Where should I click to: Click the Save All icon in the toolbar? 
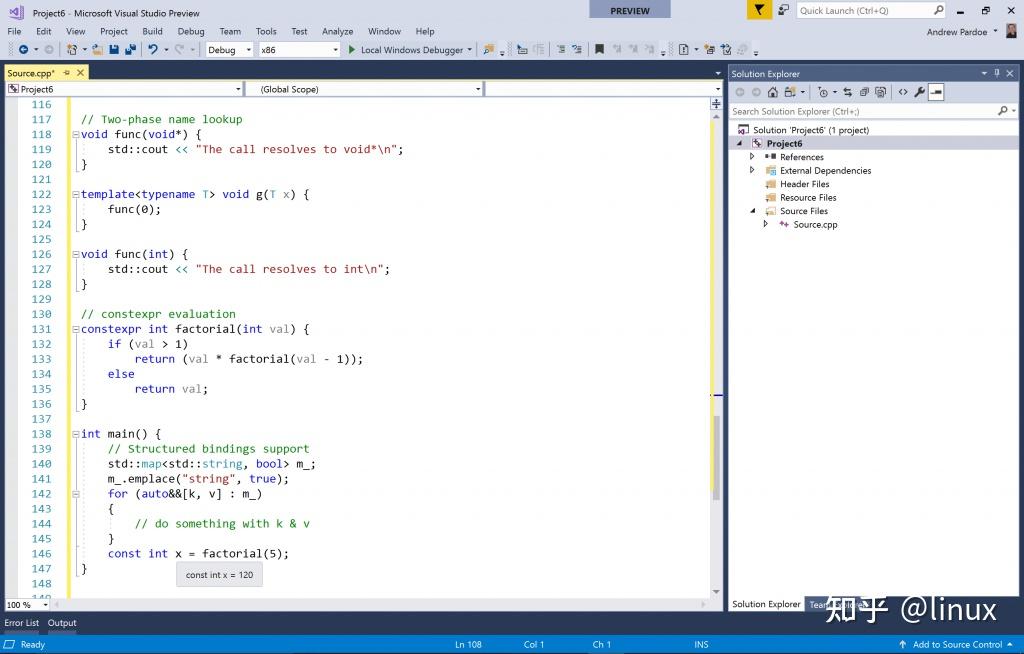[129, 50]
